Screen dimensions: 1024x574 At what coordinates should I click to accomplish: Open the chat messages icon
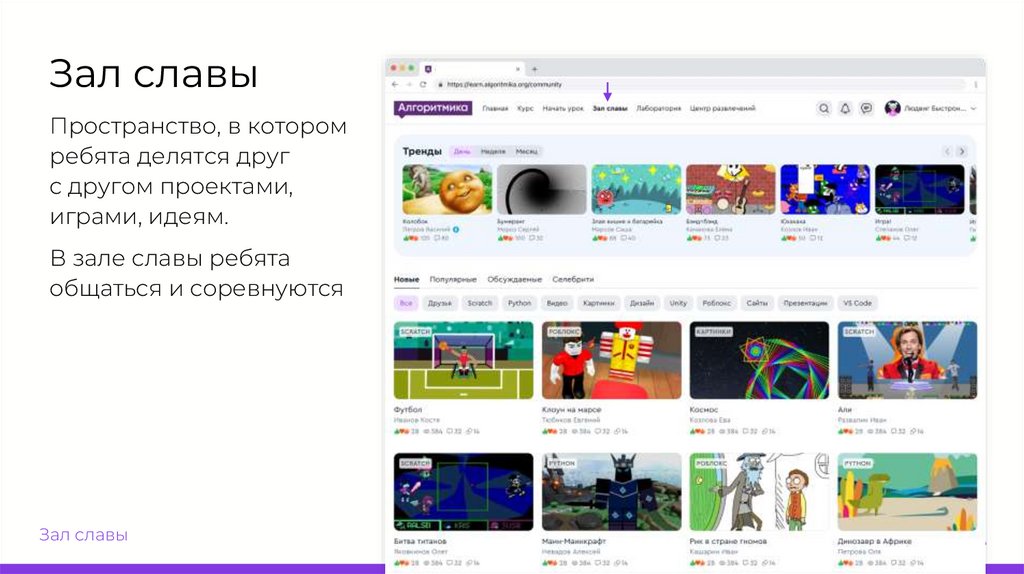coord(866,108)
